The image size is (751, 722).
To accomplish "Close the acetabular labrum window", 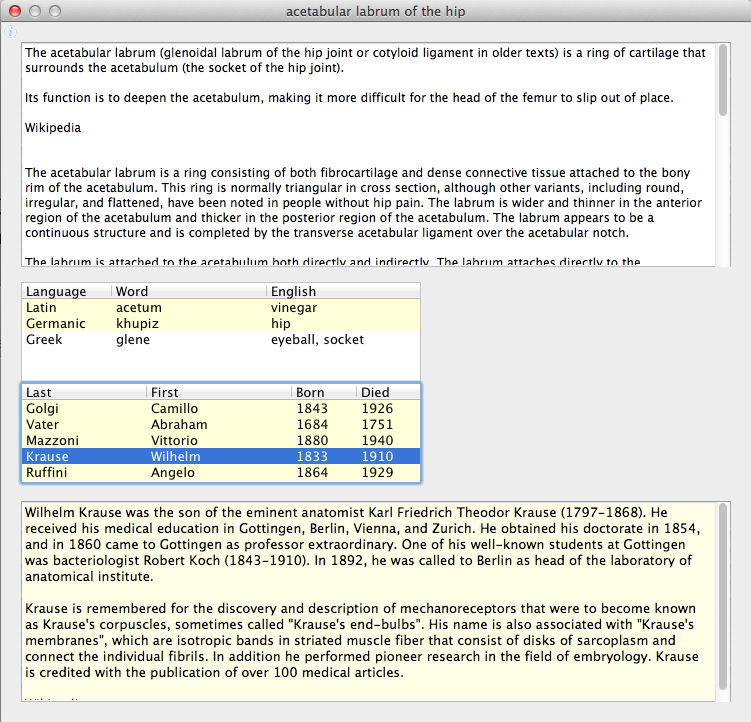I will pos(14,12).
